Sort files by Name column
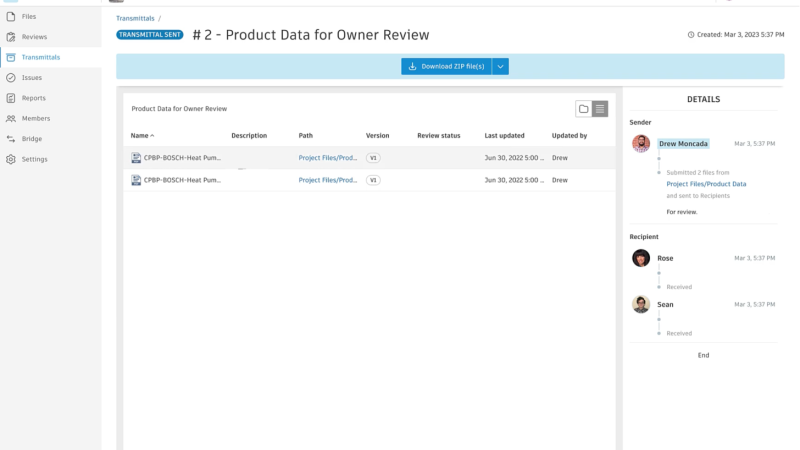This screenshot has height=450, width=800. 142,135
